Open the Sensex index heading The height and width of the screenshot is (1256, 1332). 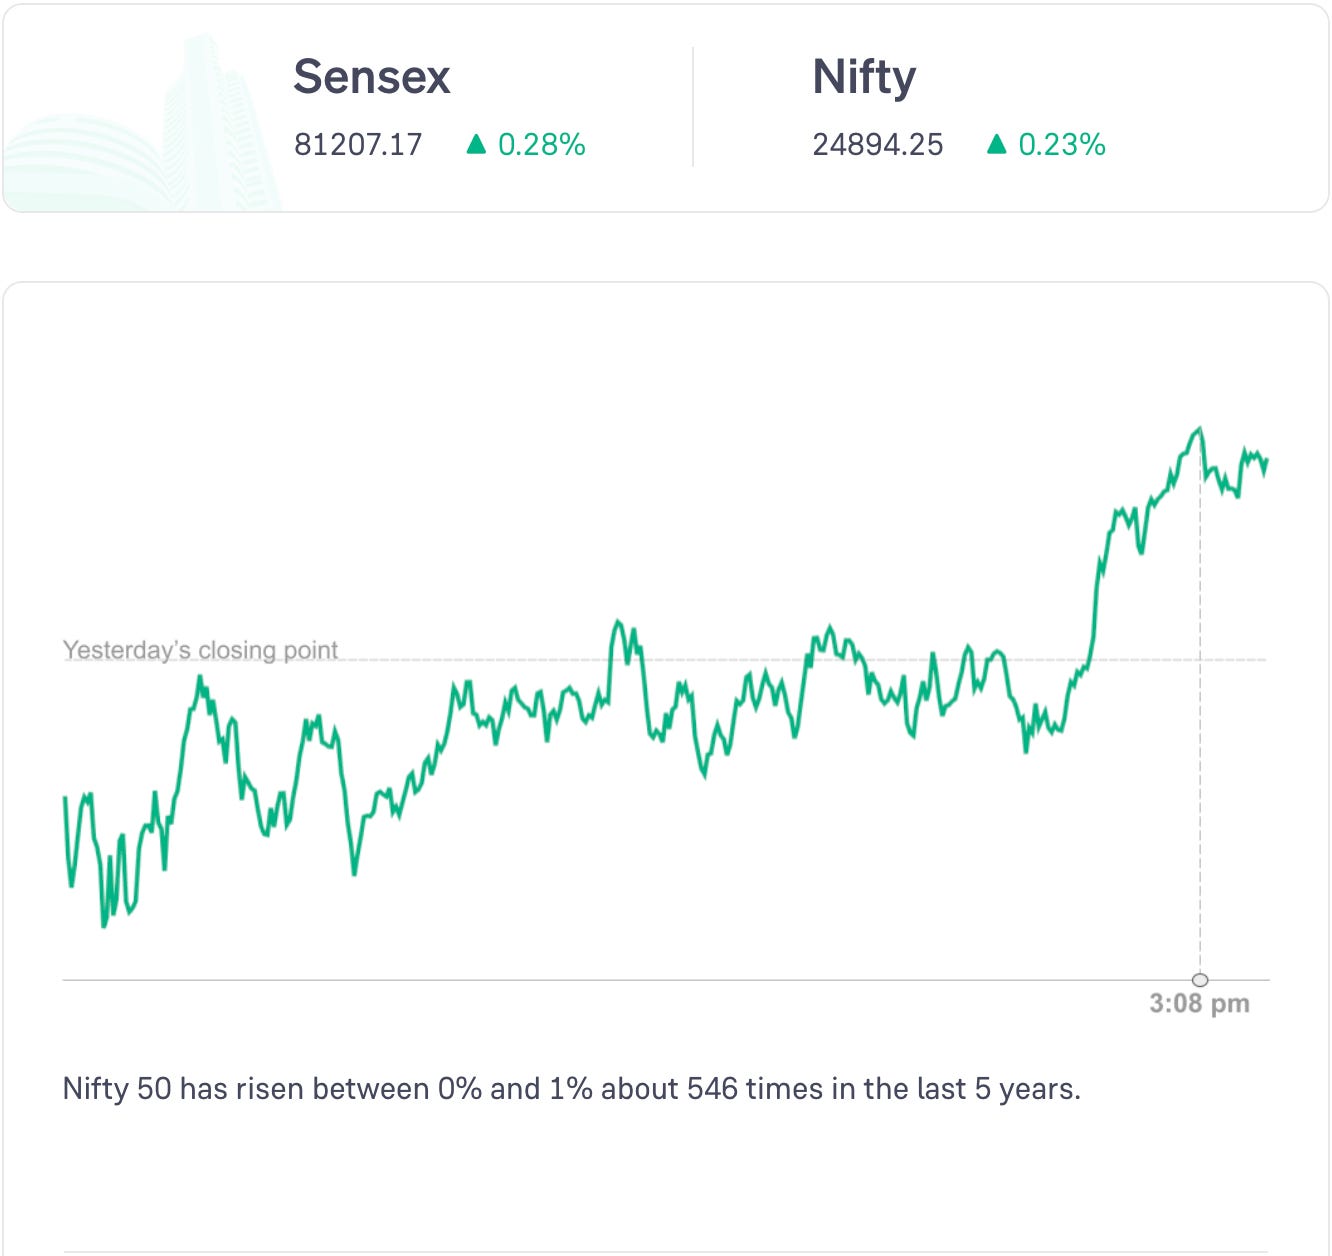pyautogui.click(x=372, y=77)
